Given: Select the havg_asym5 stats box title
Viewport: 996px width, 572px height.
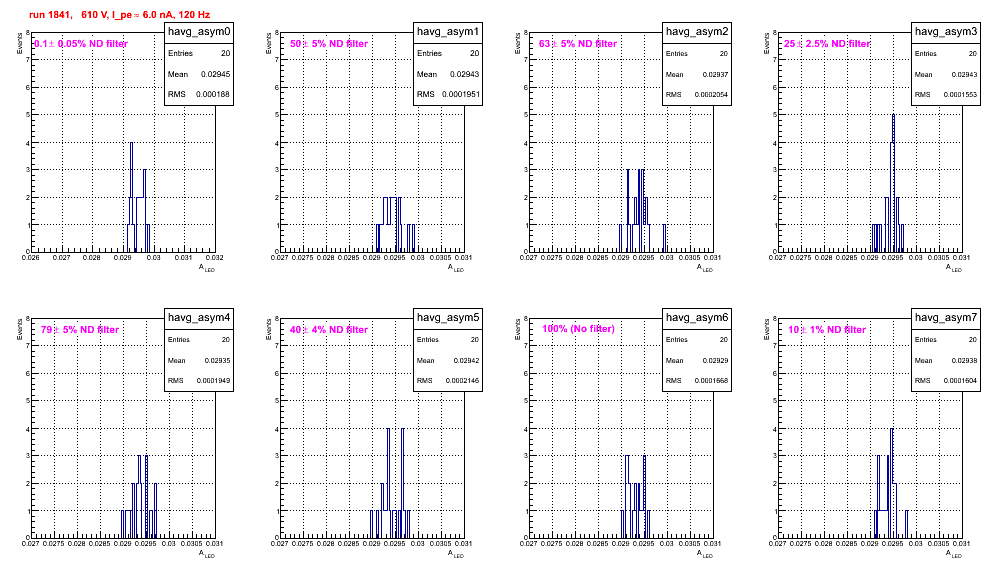Looking at the screenshot, I should pyautogui.click(x=448, y=318).
